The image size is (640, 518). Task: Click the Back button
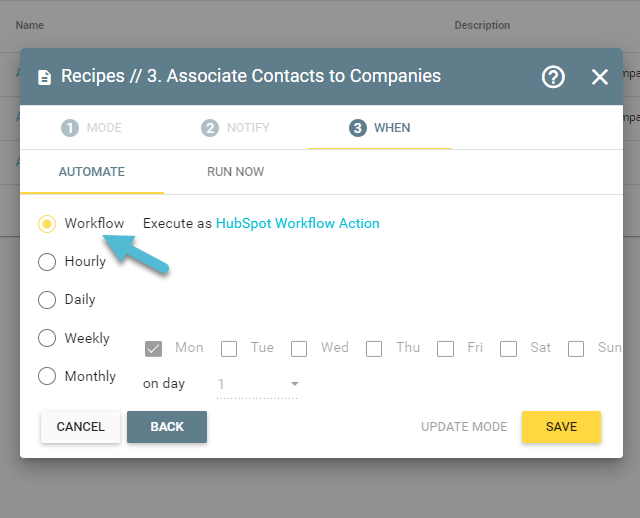tap(167, 427)
